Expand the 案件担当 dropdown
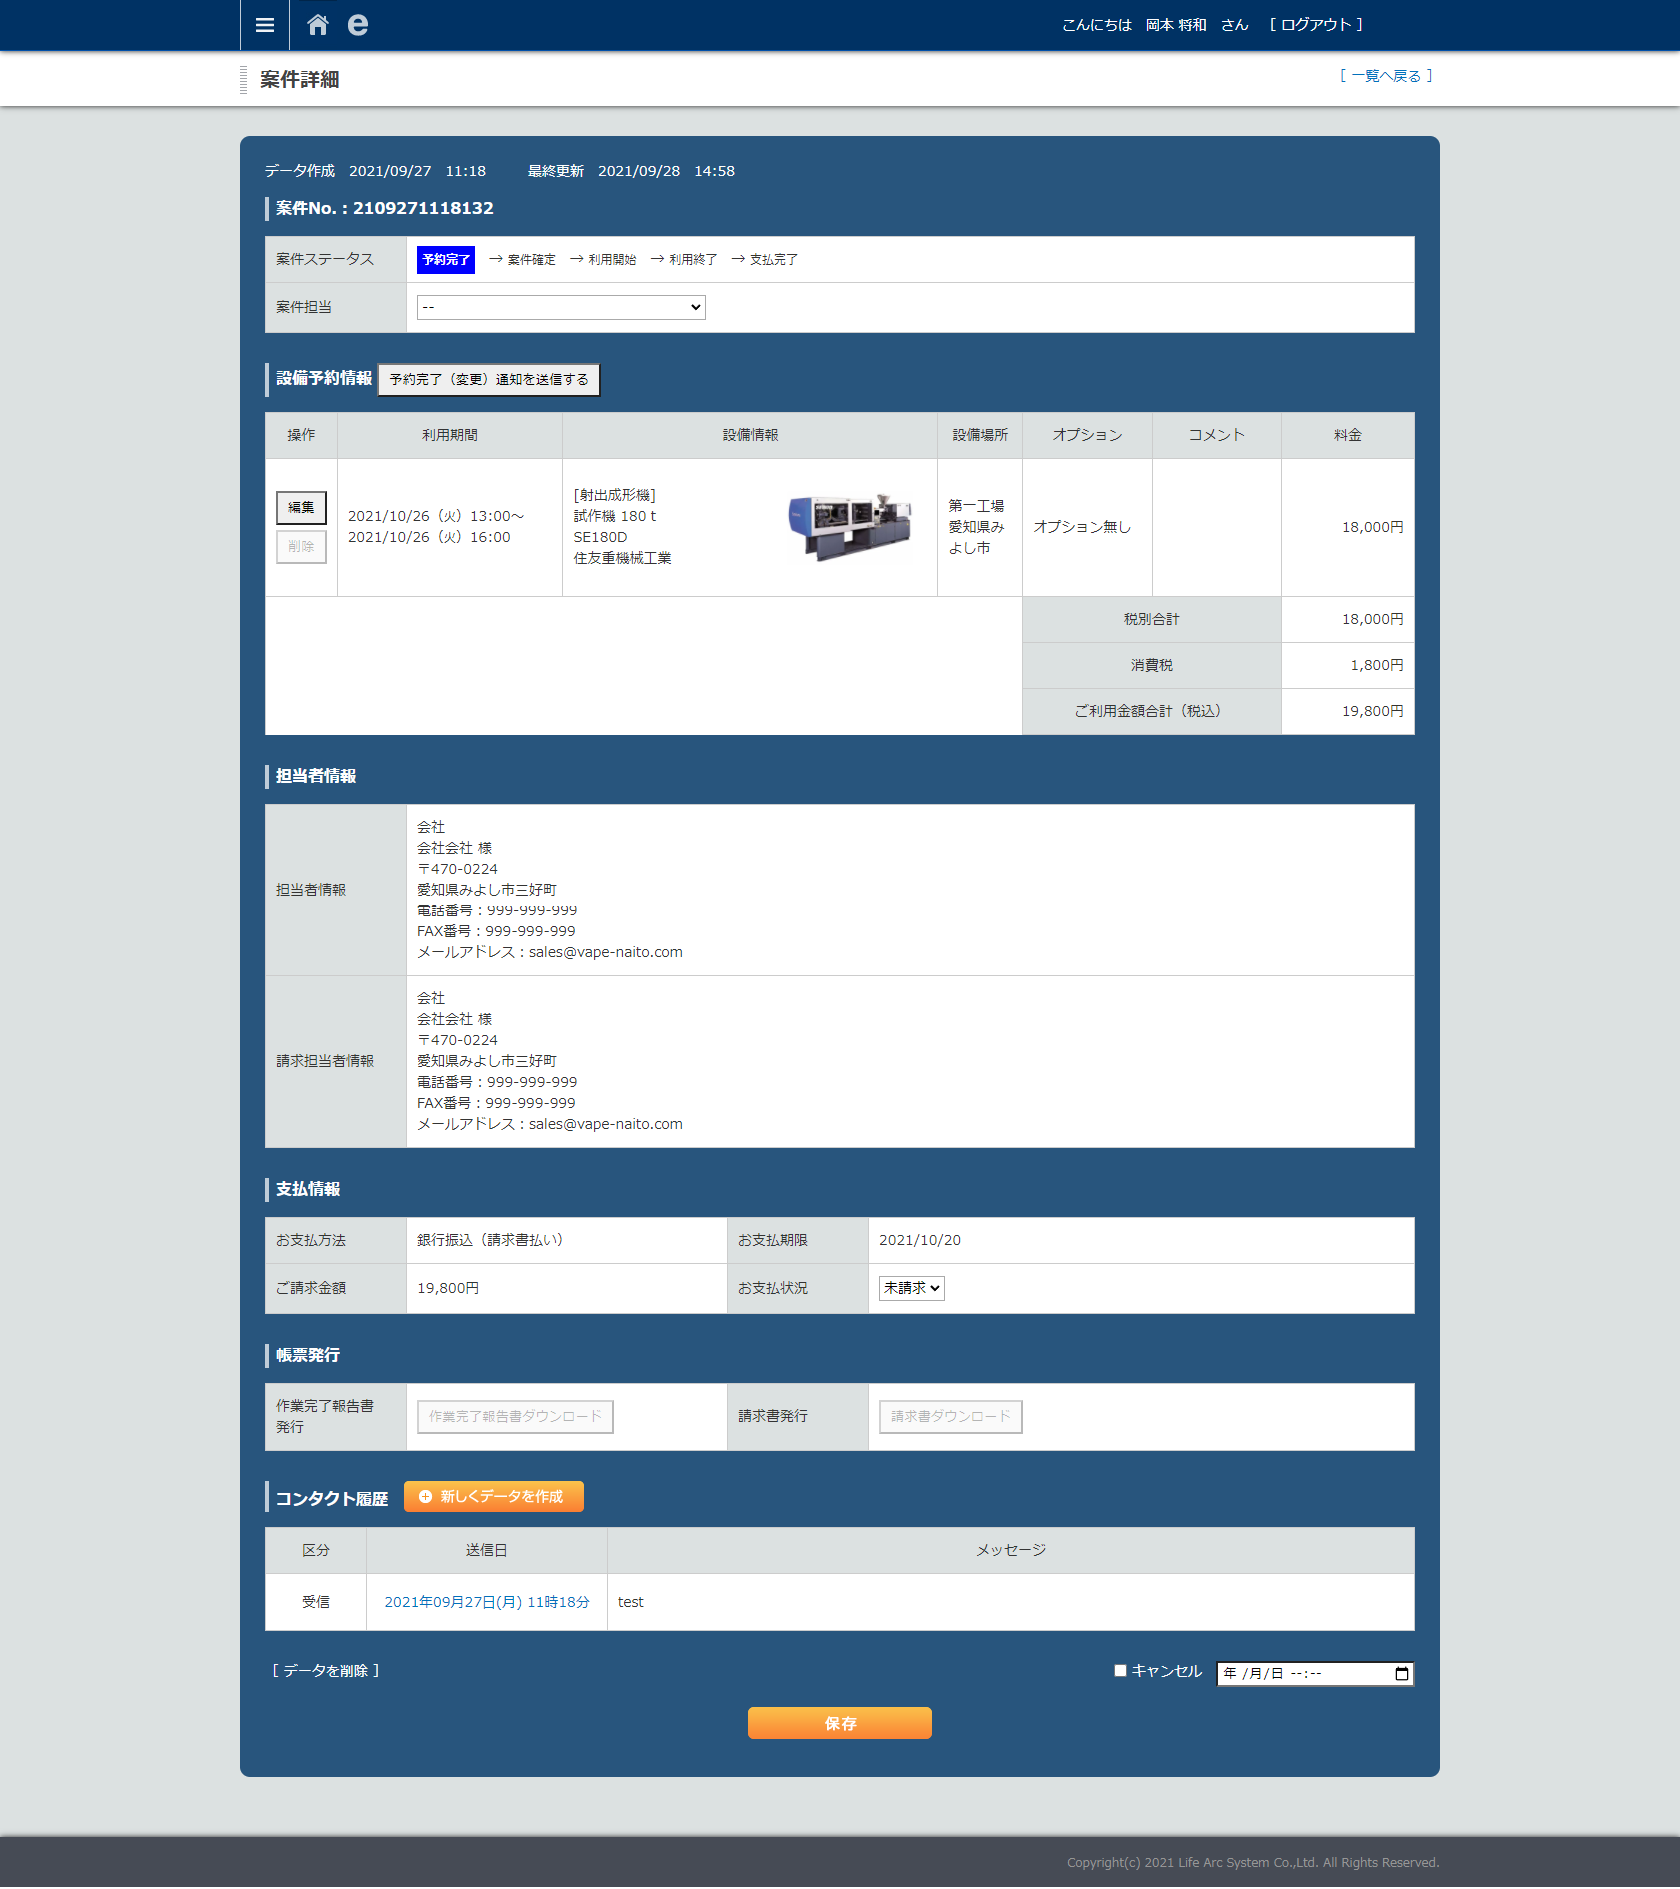1680x1889 pixels. click(561, 307)
